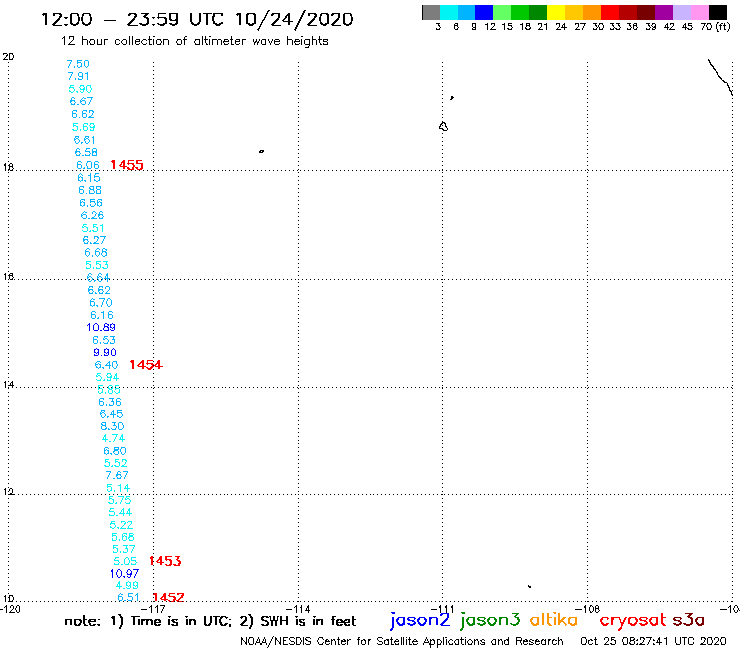Image resolution: width=740 pixels, height=650 pixels.
Task: Click the s3a satellite legend label
Action: click(x=688, y=620)
